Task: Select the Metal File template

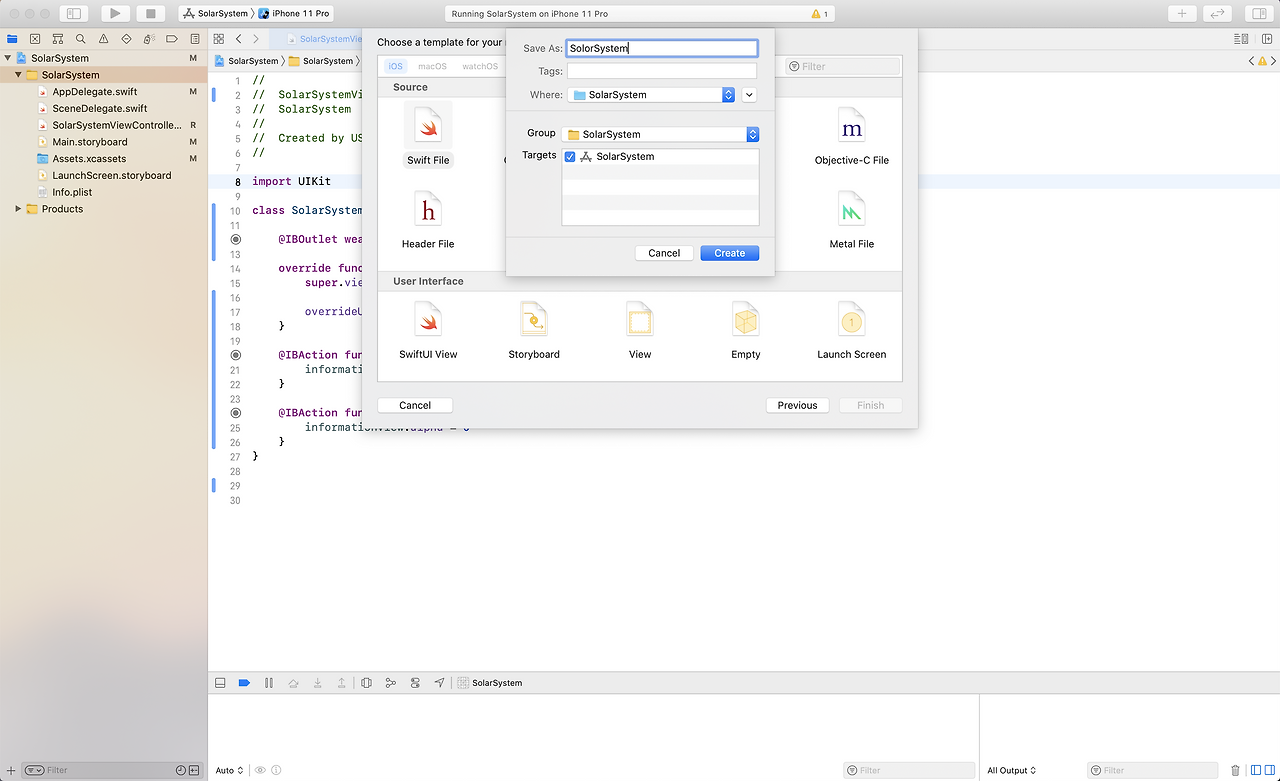Action: [x=852, y=219]
